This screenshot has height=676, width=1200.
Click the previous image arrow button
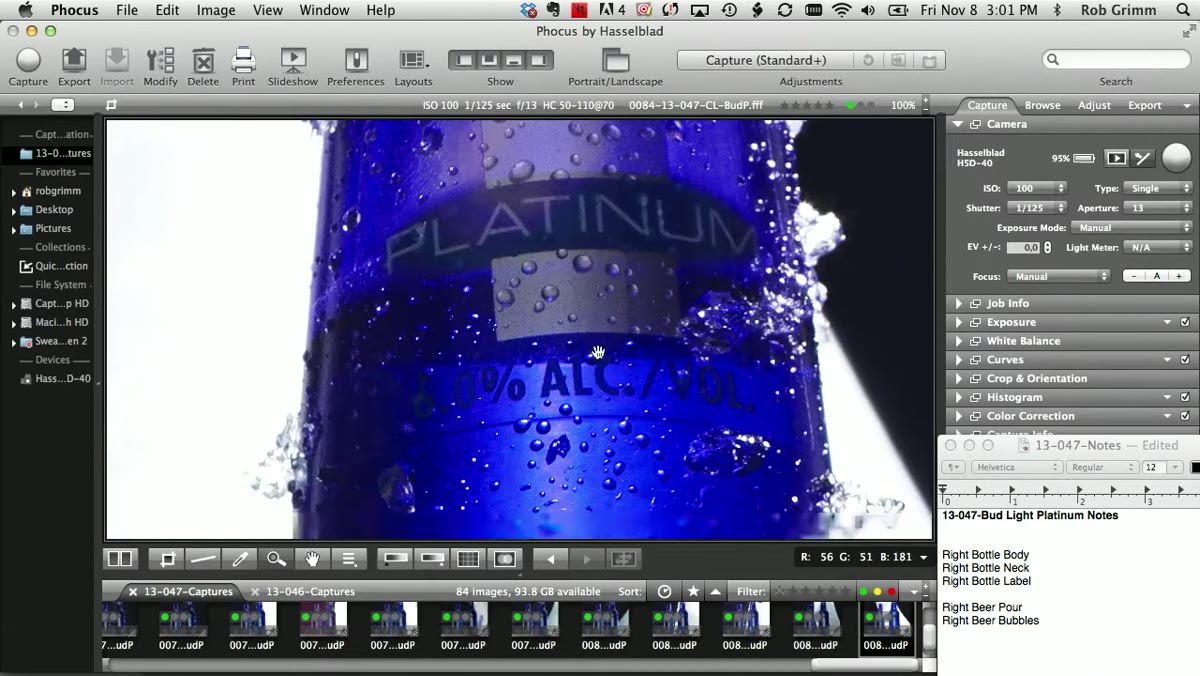point(550,559)
